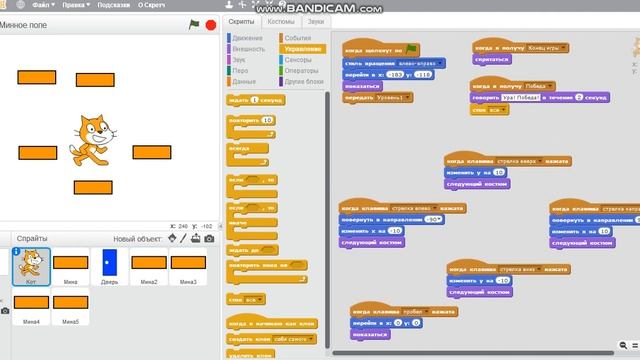Click the ждать до block in palette
Image resolution: width=640 pixels, height=360 pixels.
pyautogui.click(x=252, y=250)
